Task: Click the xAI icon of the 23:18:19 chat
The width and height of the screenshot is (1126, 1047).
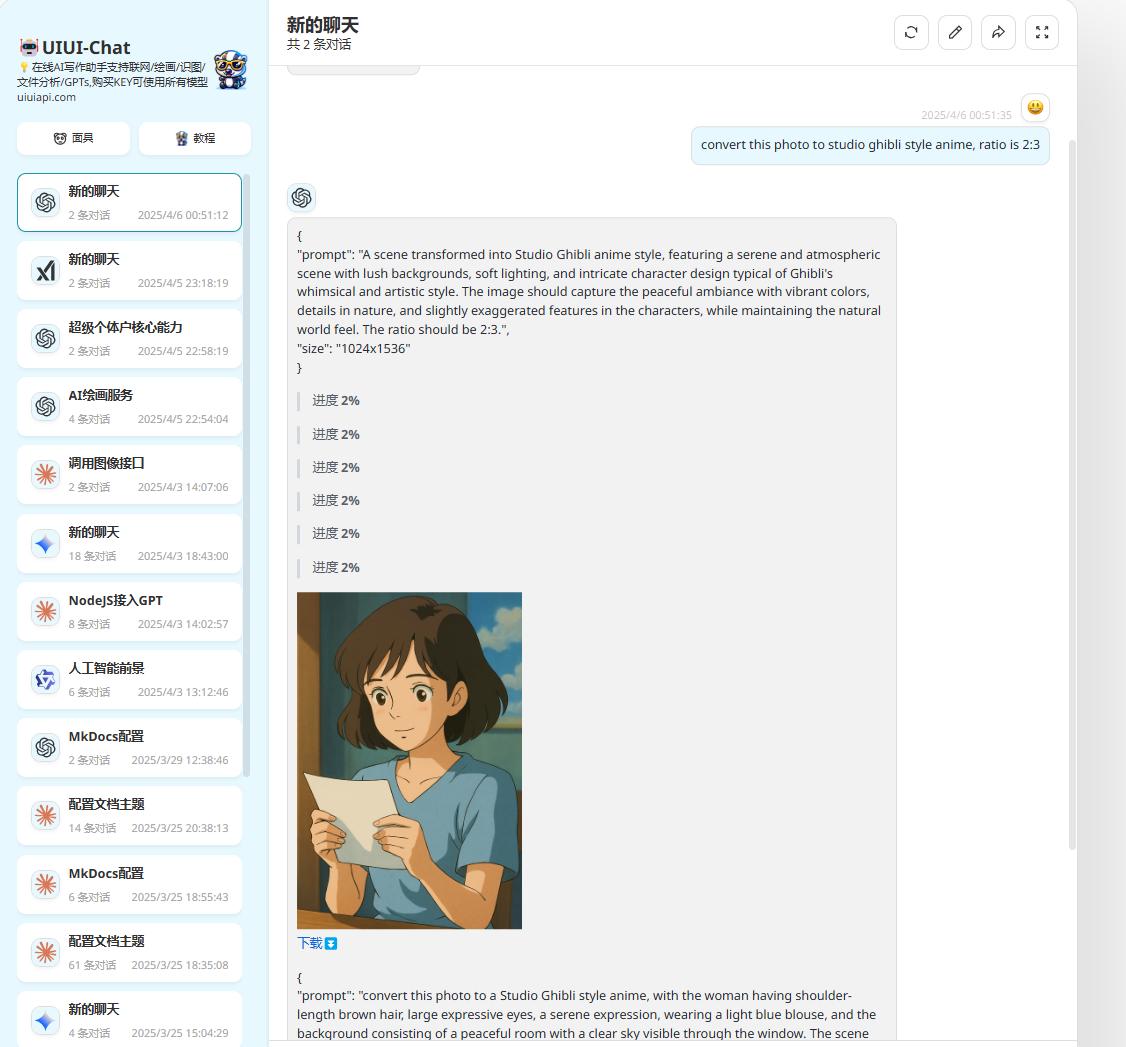Action: (45, 271)
